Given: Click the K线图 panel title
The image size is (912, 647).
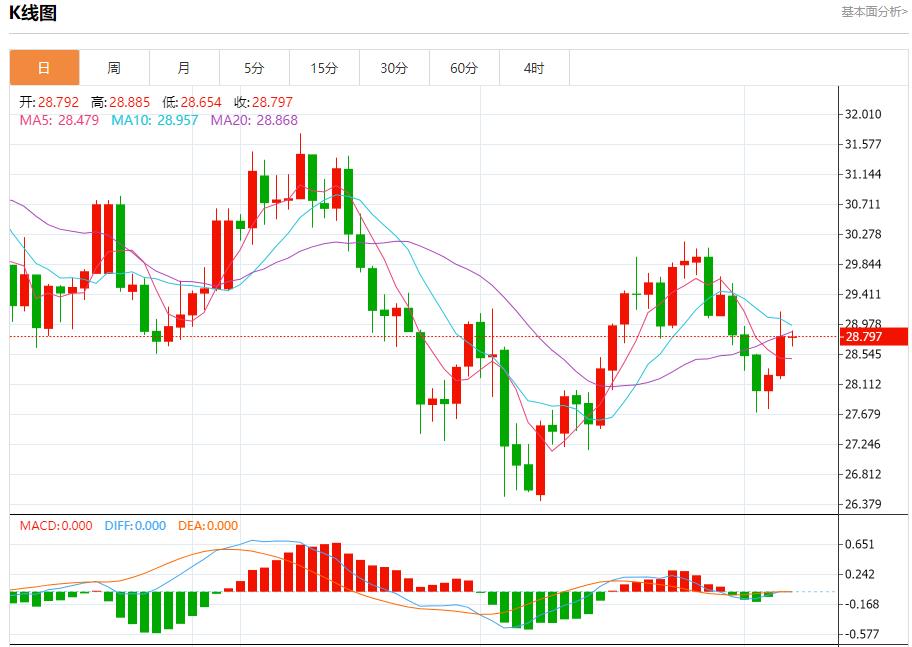Looking at the screenshot, I should point(33,13).
